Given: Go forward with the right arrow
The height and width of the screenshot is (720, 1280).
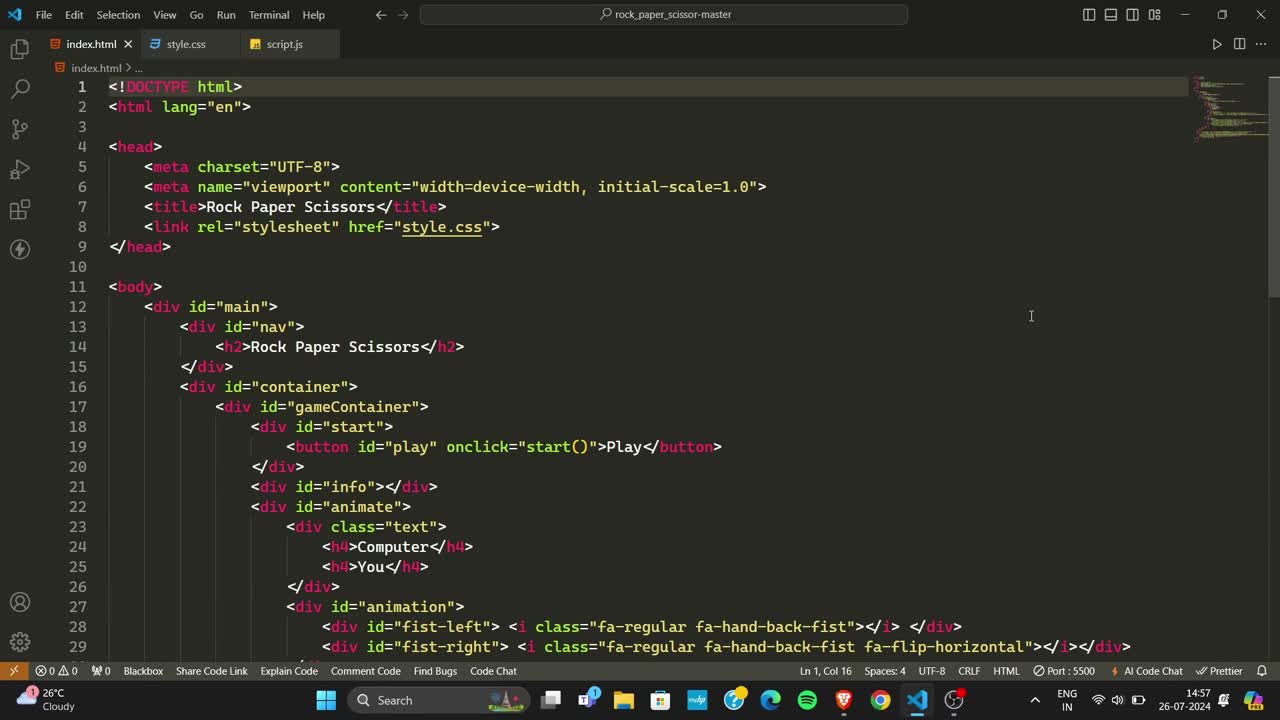Looking at the screenshot, I should pyautogui.click(x=403, y=15).
